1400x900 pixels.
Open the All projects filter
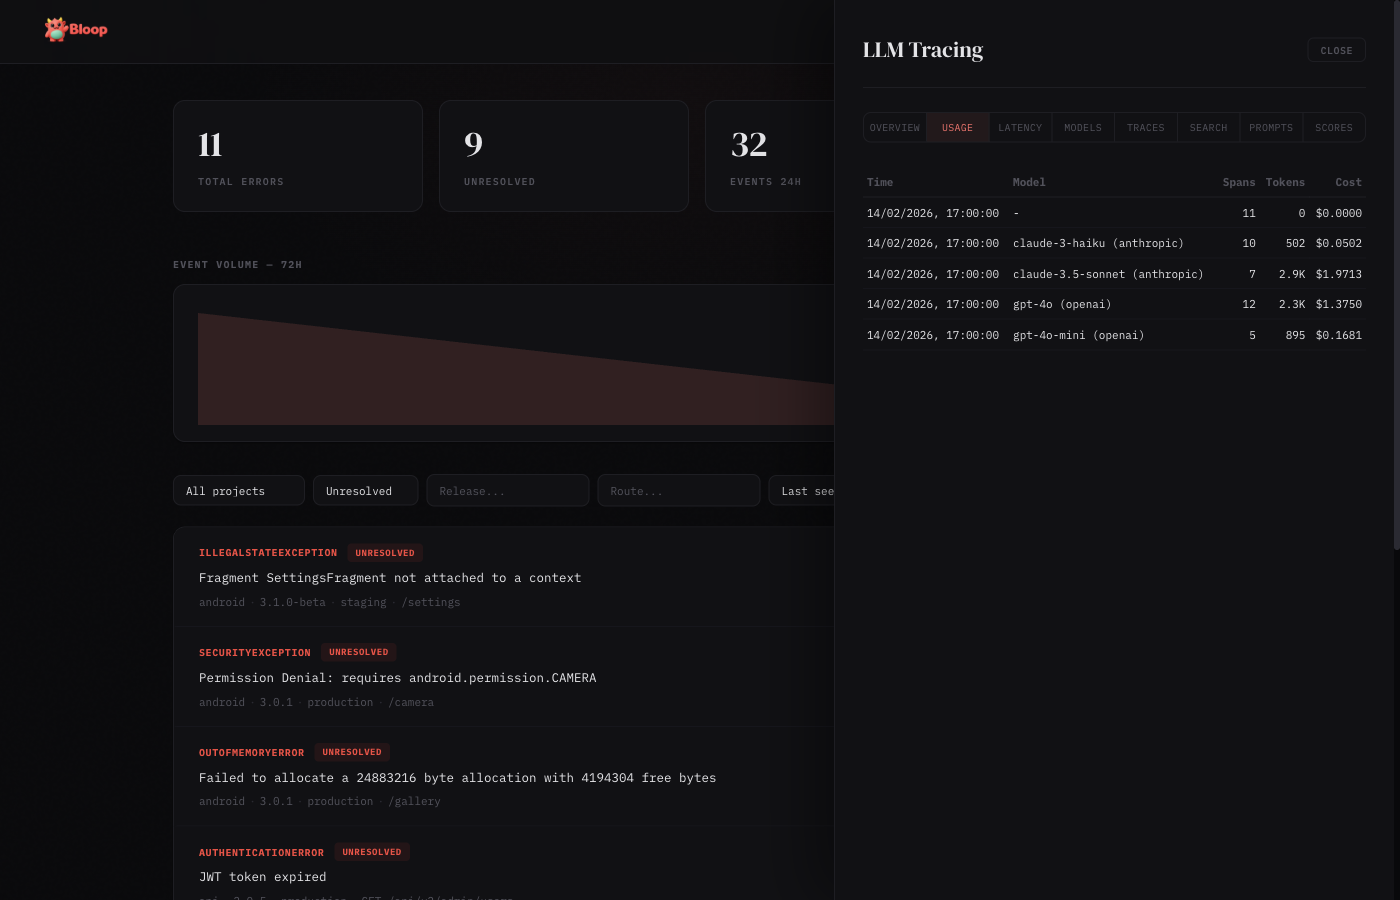238,490
